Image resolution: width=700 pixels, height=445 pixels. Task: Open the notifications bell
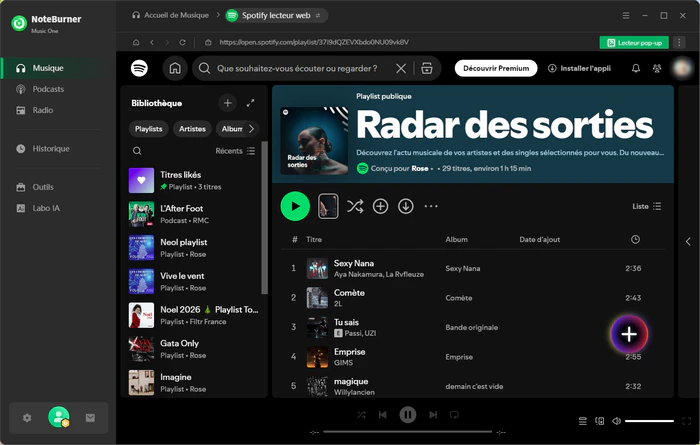pos(636,68)
